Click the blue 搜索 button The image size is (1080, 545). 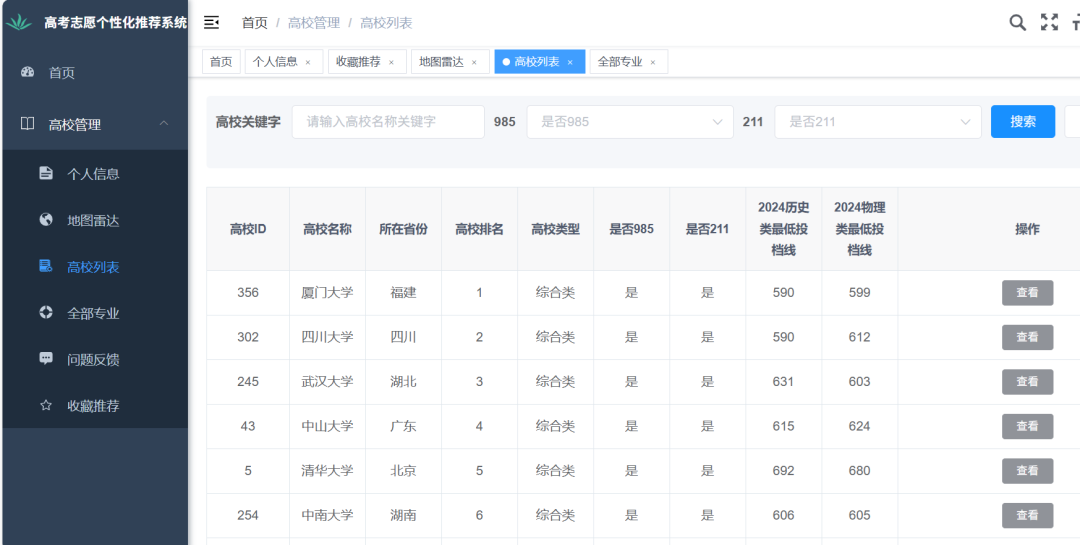click(1023, 122)
